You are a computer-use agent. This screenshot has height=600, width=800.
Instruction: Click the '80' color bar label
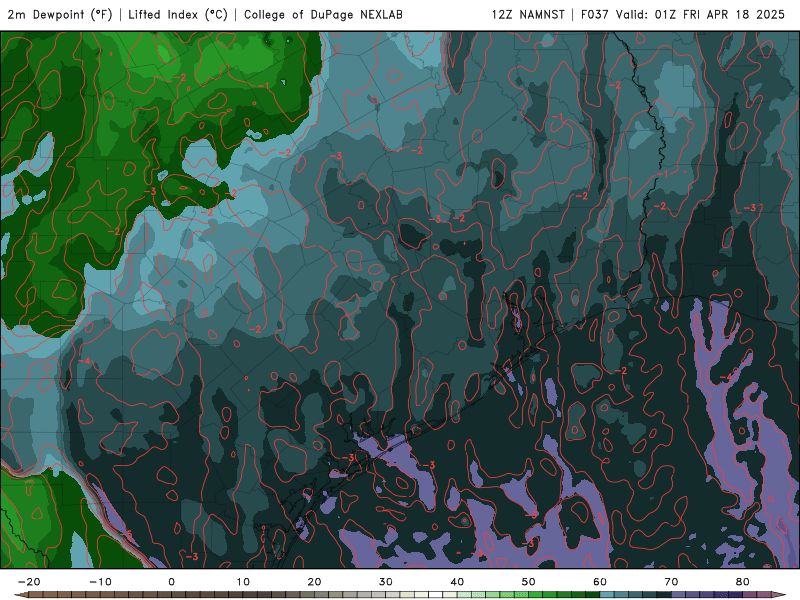click(x=743, y=582)
